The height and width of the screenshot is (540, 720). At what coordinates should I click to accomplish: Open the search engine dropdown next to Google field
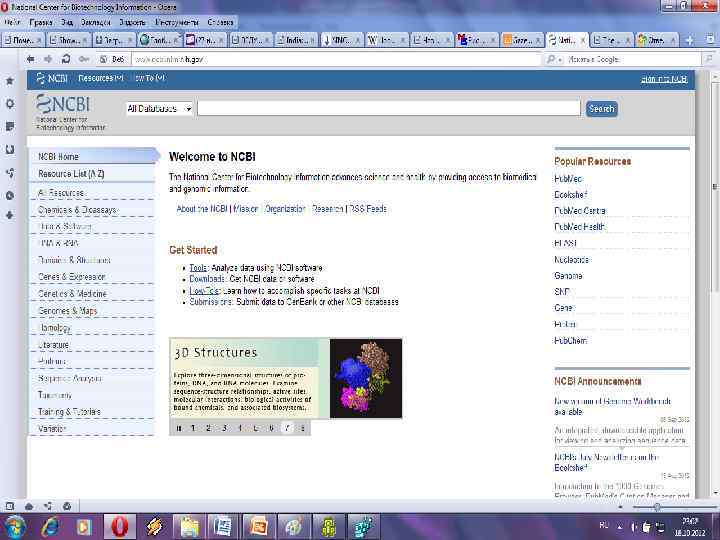tap(554, 59)
